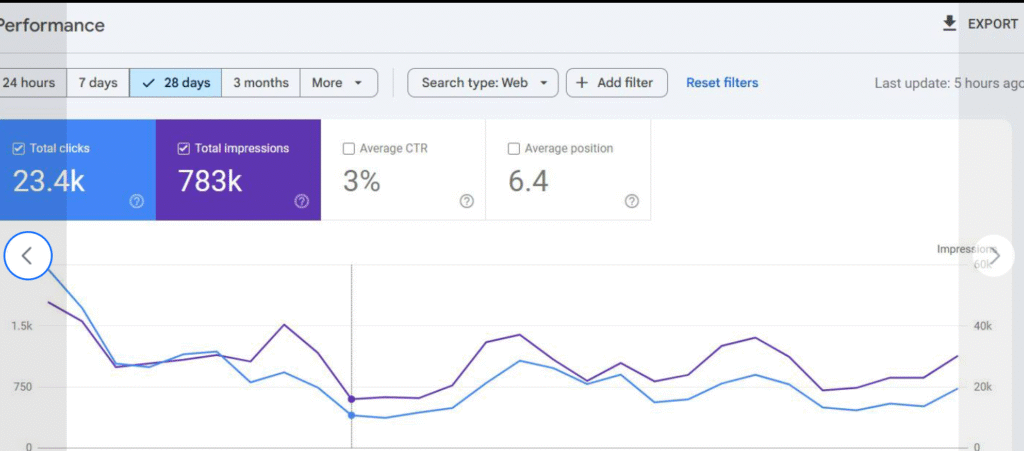Uncheck the Total clicks checkbox

pos(18,149)
